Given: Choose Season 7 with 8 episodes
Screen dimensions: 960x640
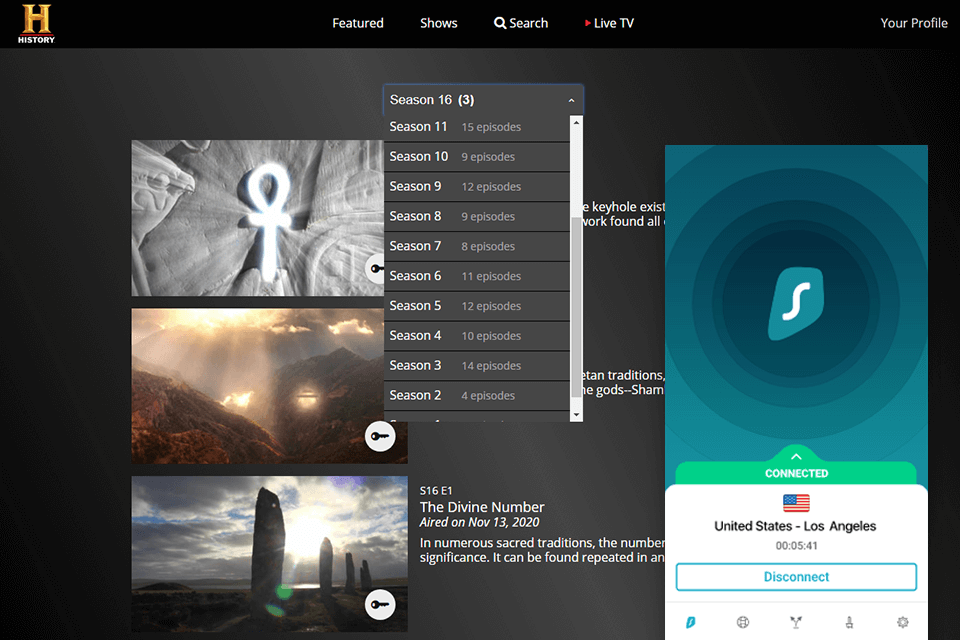Looking at the screenshot, I should [477, 246].
